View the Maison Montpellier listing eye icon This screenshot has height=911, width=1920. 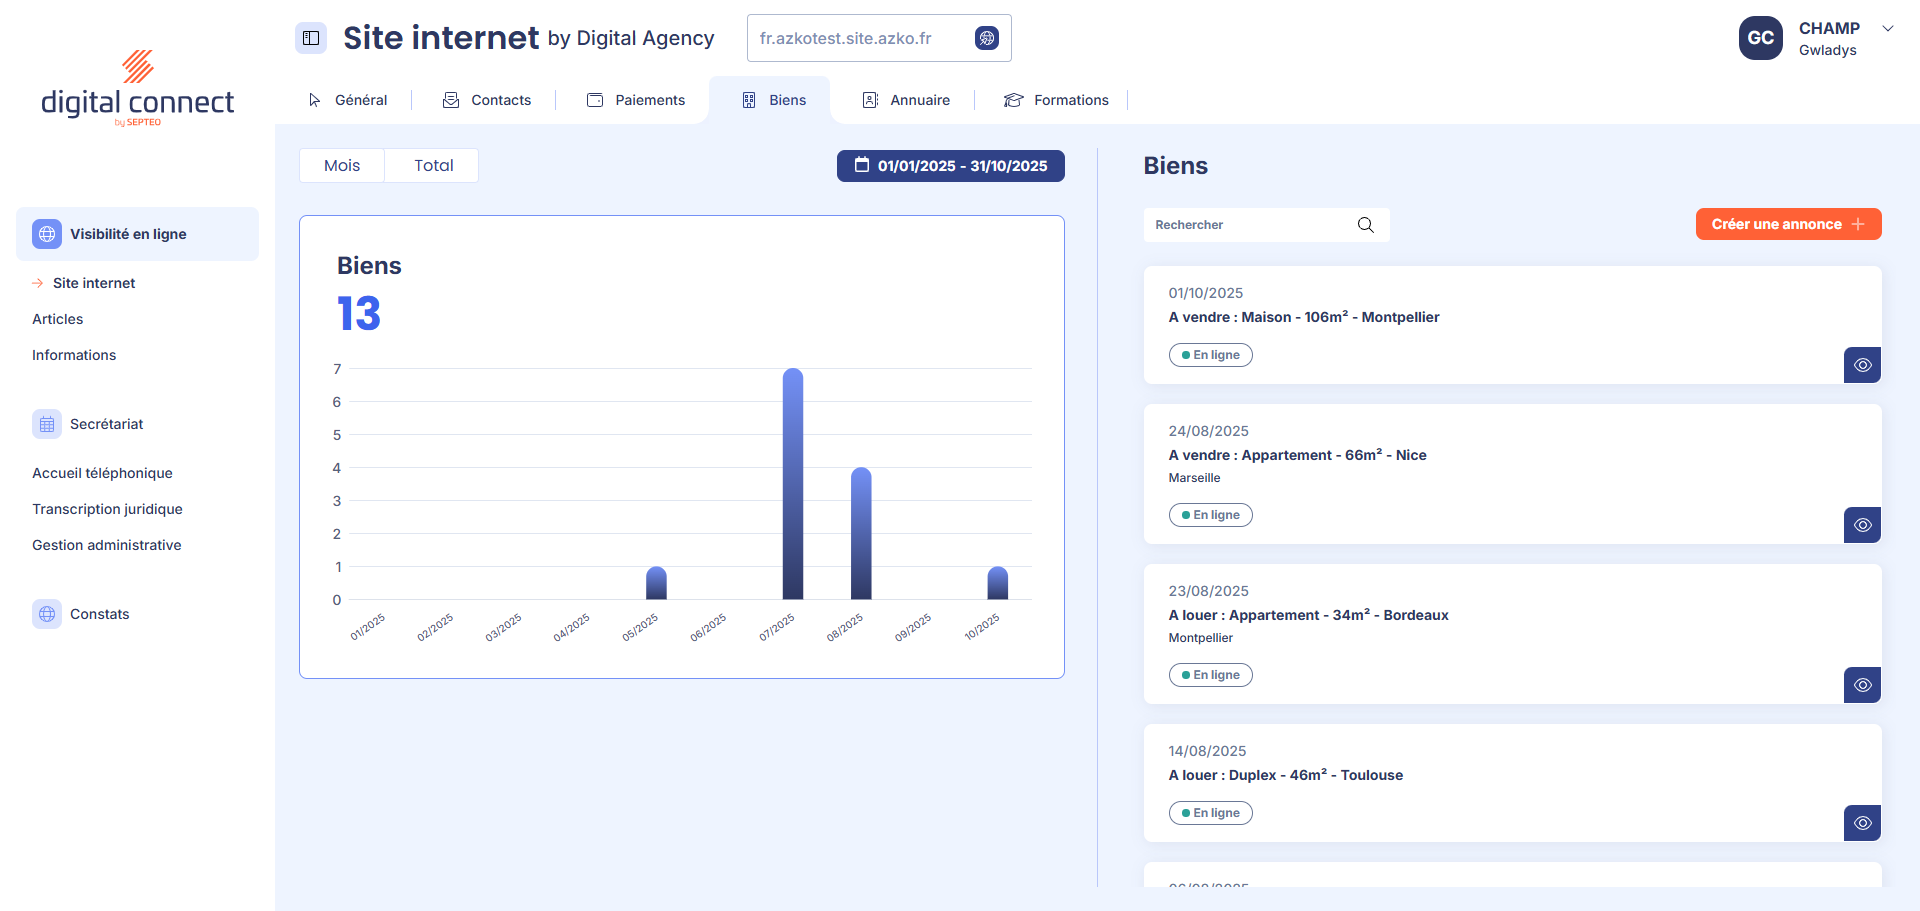(x=1862, y=365)
